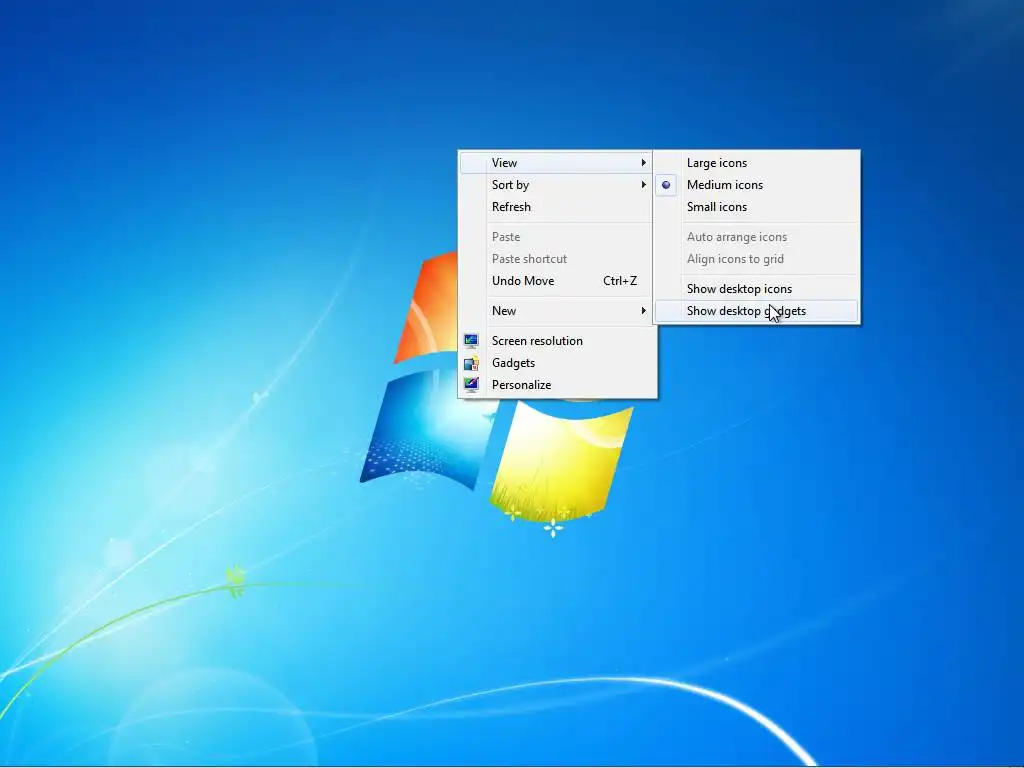Viewport: 1024px width, 768px height.
Task: Open Personalize from the context menu
Action: tap(556, 385)
